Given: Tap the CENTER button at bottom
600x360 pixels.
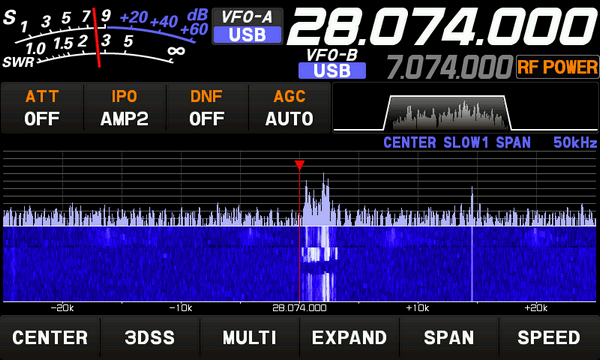Looking at the screenshot, I should [50, 337].
